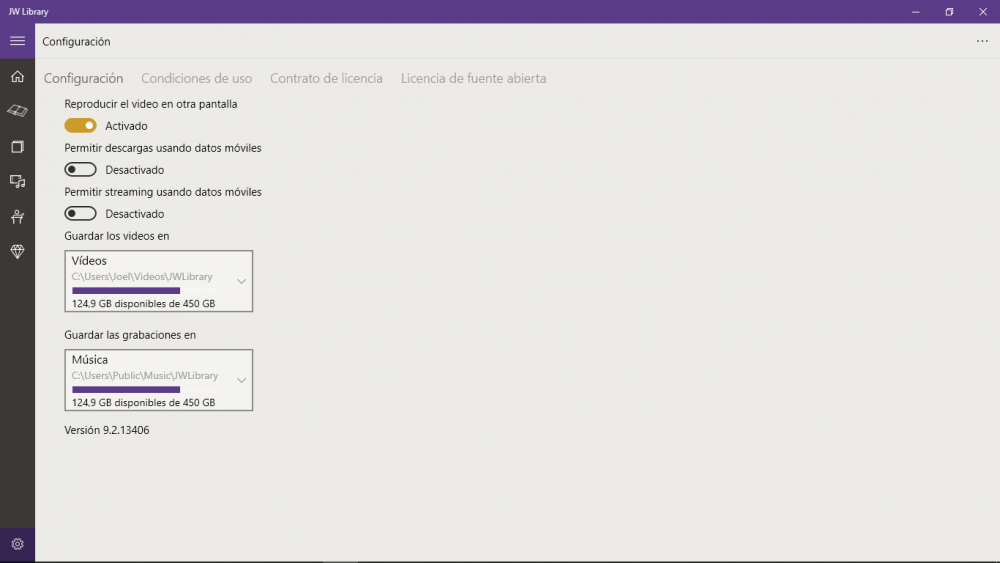The image size is (1000, 563).
Task: Switch to Condiciones de uso tab
Action: tap(196, 78)
